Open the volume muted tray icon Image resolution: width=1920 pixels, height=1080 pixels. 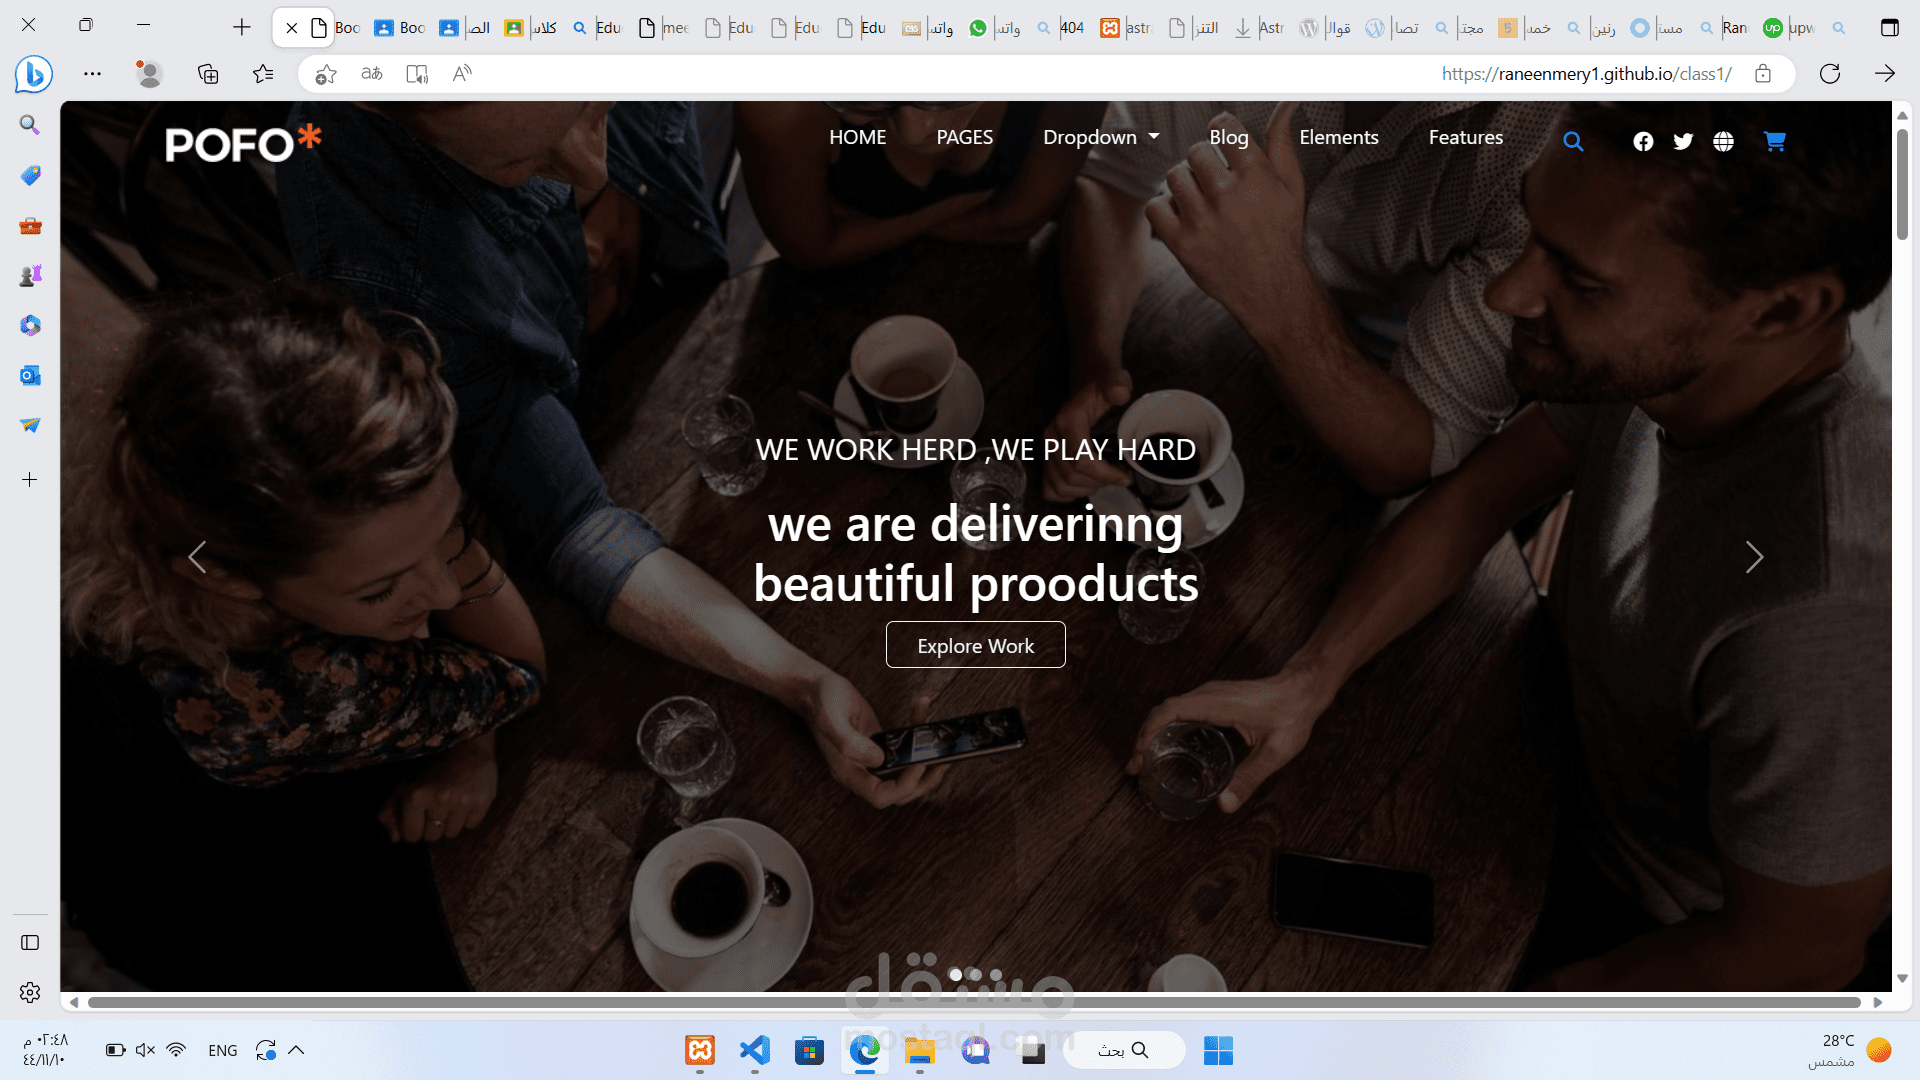(145, 1050)
